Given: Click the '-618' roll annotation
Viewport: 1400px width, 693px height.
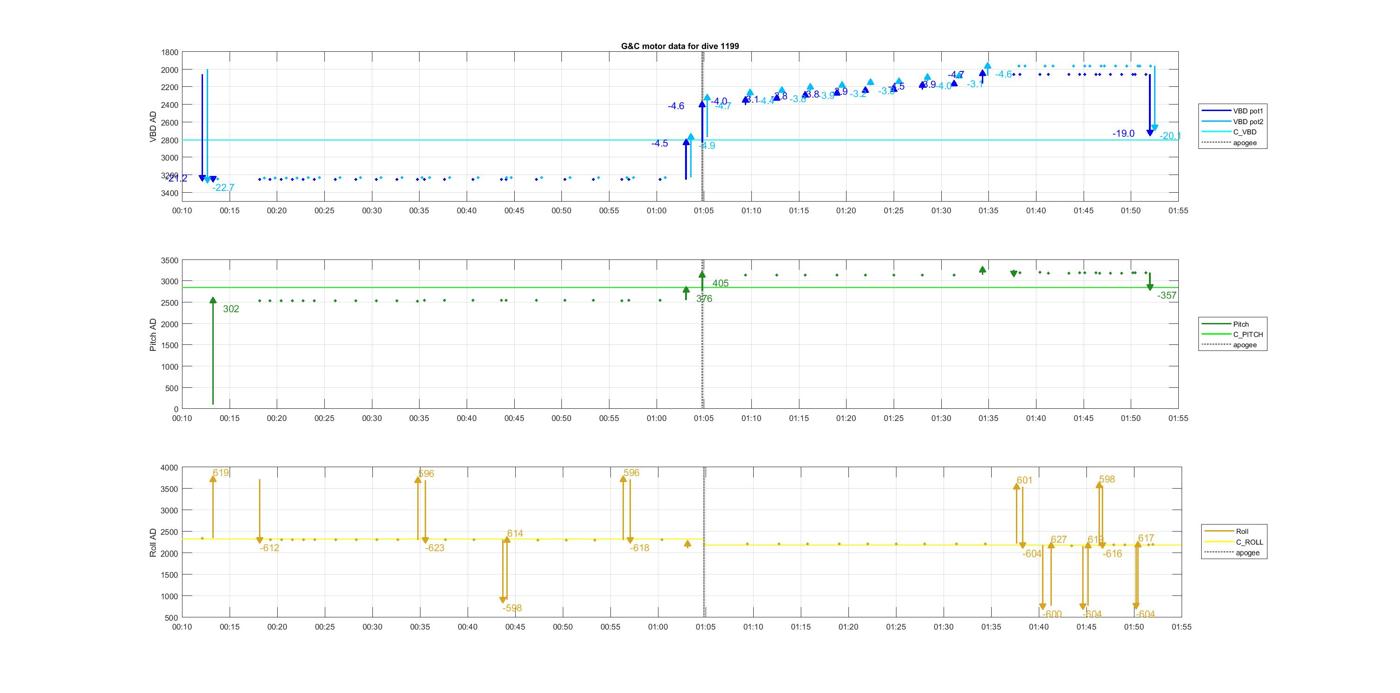Looking at the screenshot, I should tap(639, 548).
